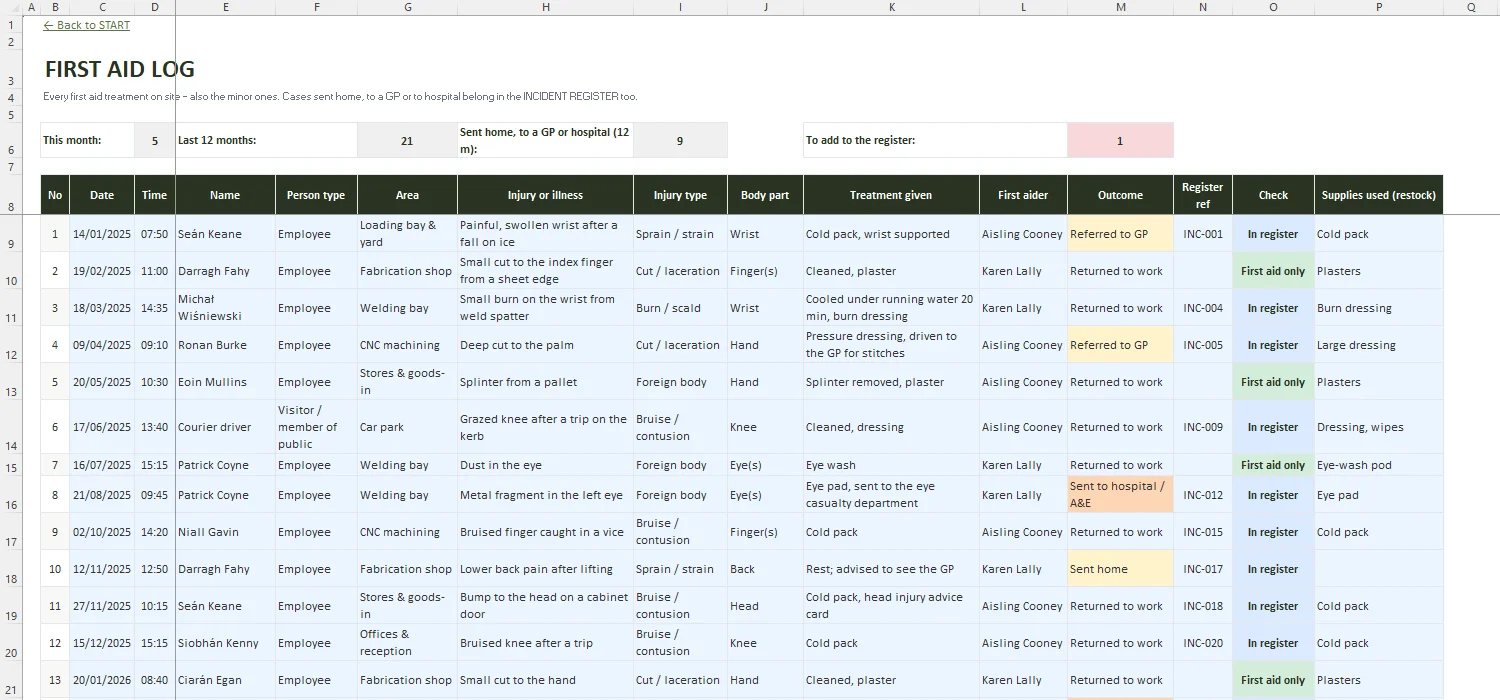This screenshot has width=1500, height=700.
Task: Click the Supplies used (restock) header
Action: click(1378, 195)
